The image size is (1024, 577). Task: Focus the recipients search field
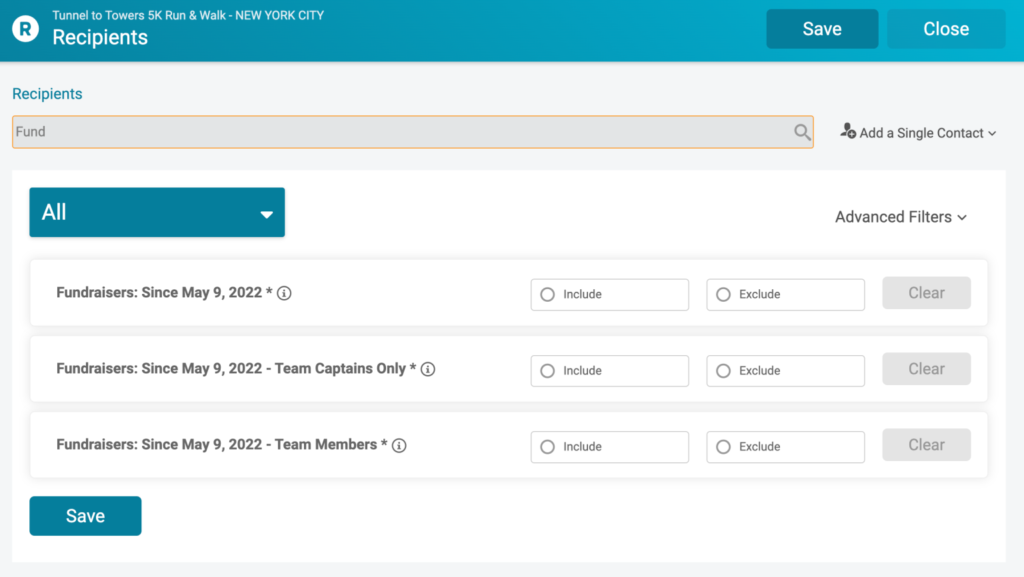pos(413,132)
